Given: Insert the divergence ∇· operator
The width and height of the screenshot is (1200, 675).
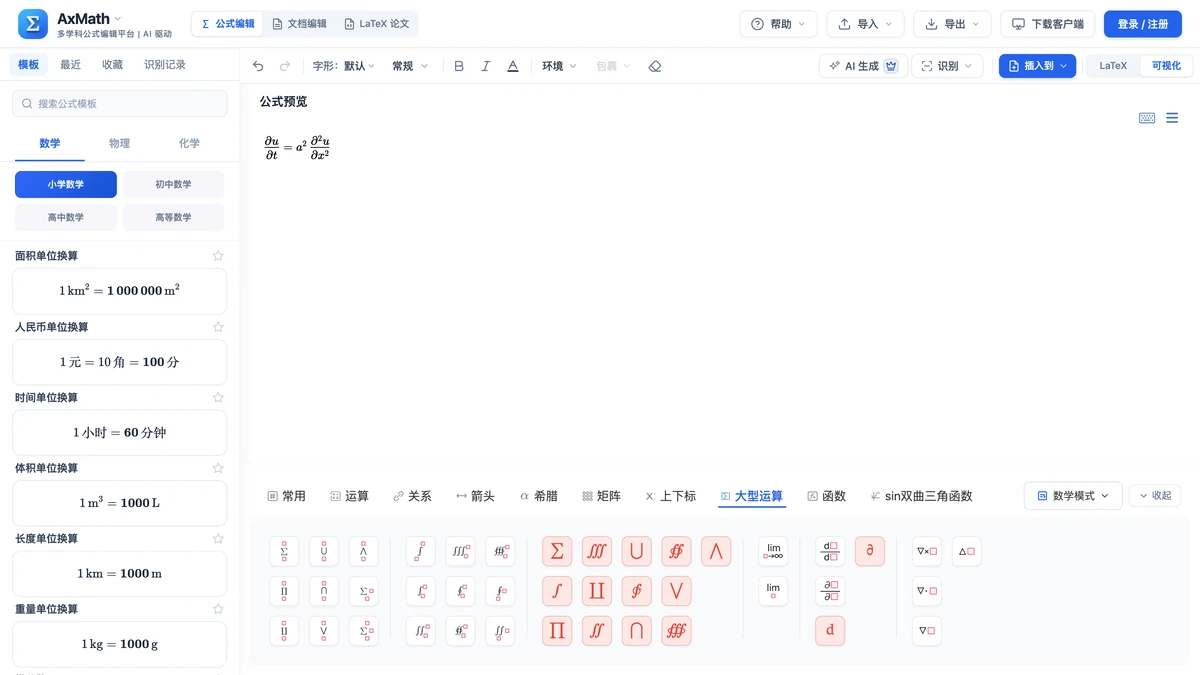Looking at the screenshot, I should click(927, 591).
